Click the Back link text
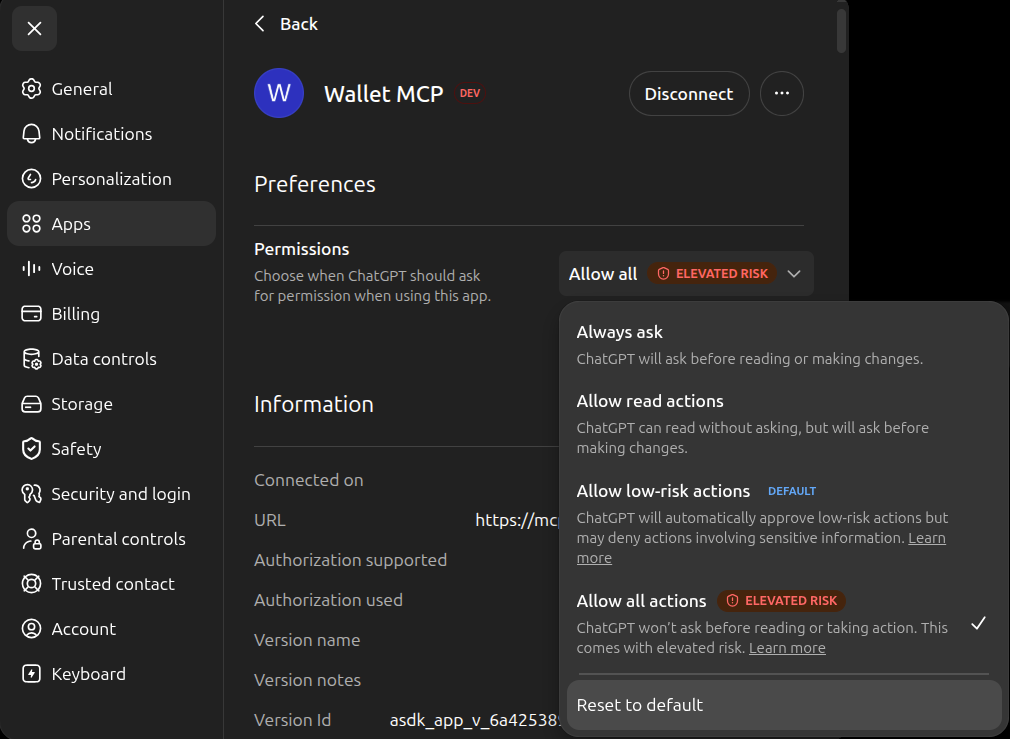Viewport: 1010px width, 739px height. 299,24
